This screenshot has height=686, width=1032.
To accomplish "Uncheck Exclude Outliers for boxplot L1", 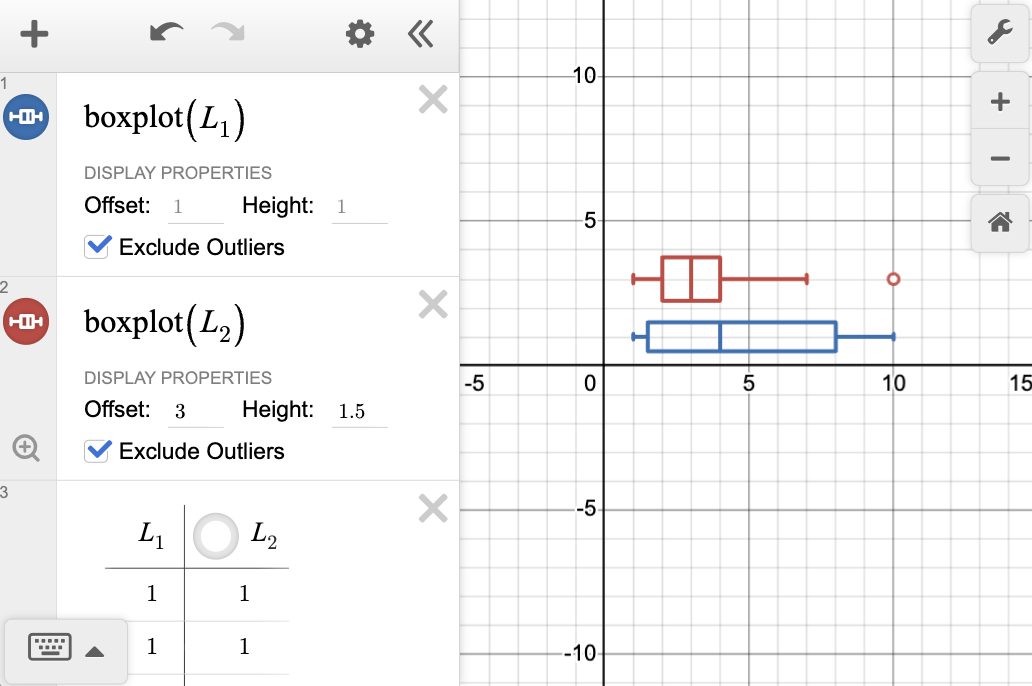I will pos(97,247).
